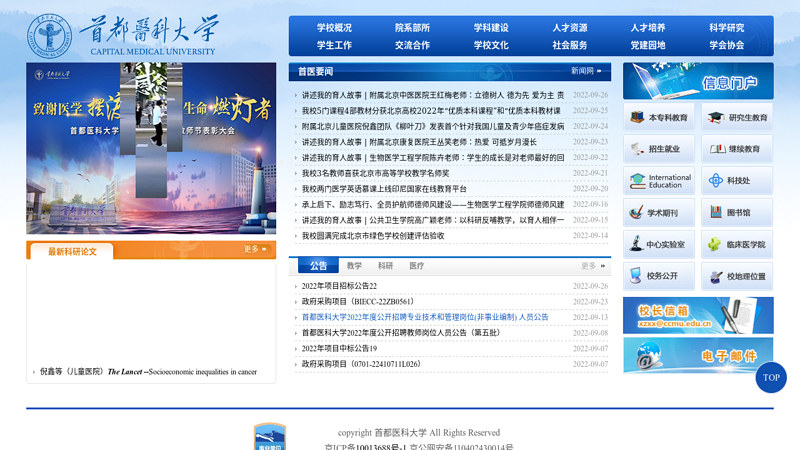Screen dimensions: 800x450
Task: Open the 图书馆 bookshelf icon
Action: click(737, 213)
